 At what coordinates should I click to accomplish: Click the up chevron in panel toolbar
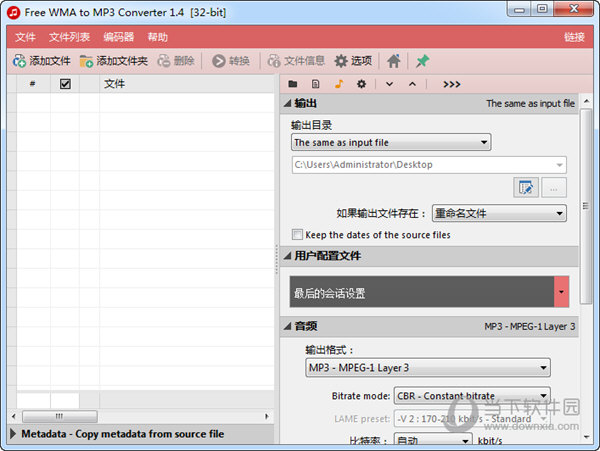click(412, 84)
